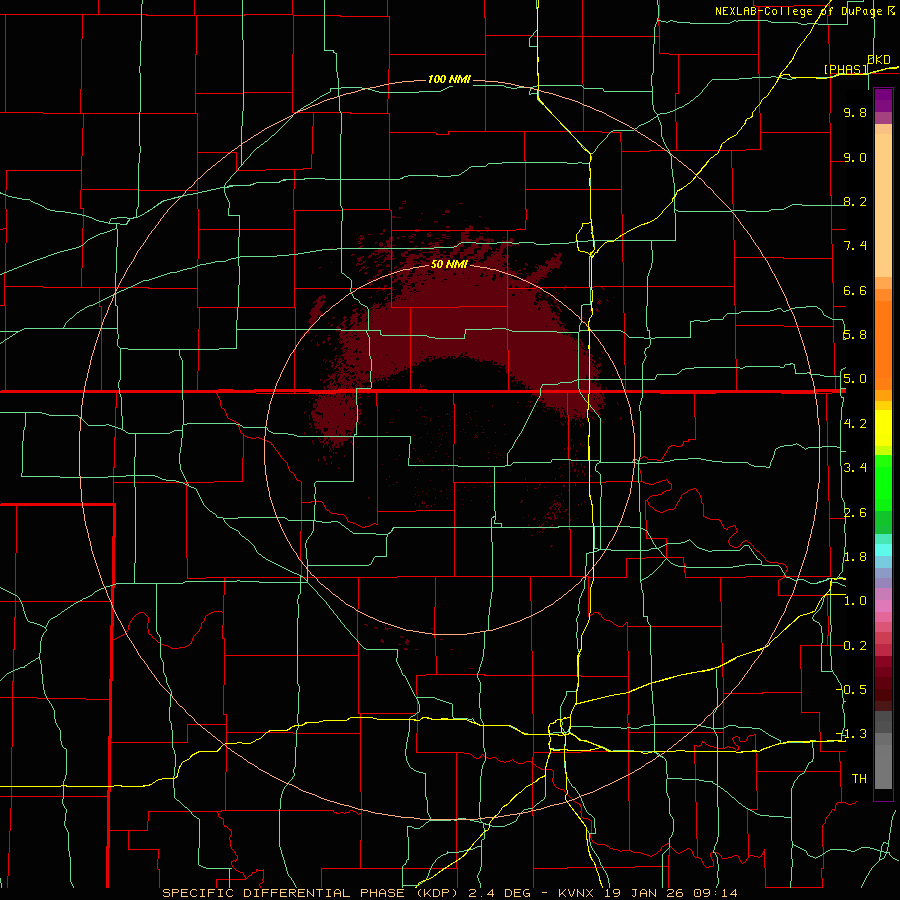This screenshot has width=900, height=900.
Task: Click the 4.2 value on the color scale
Action: (855, 424)
